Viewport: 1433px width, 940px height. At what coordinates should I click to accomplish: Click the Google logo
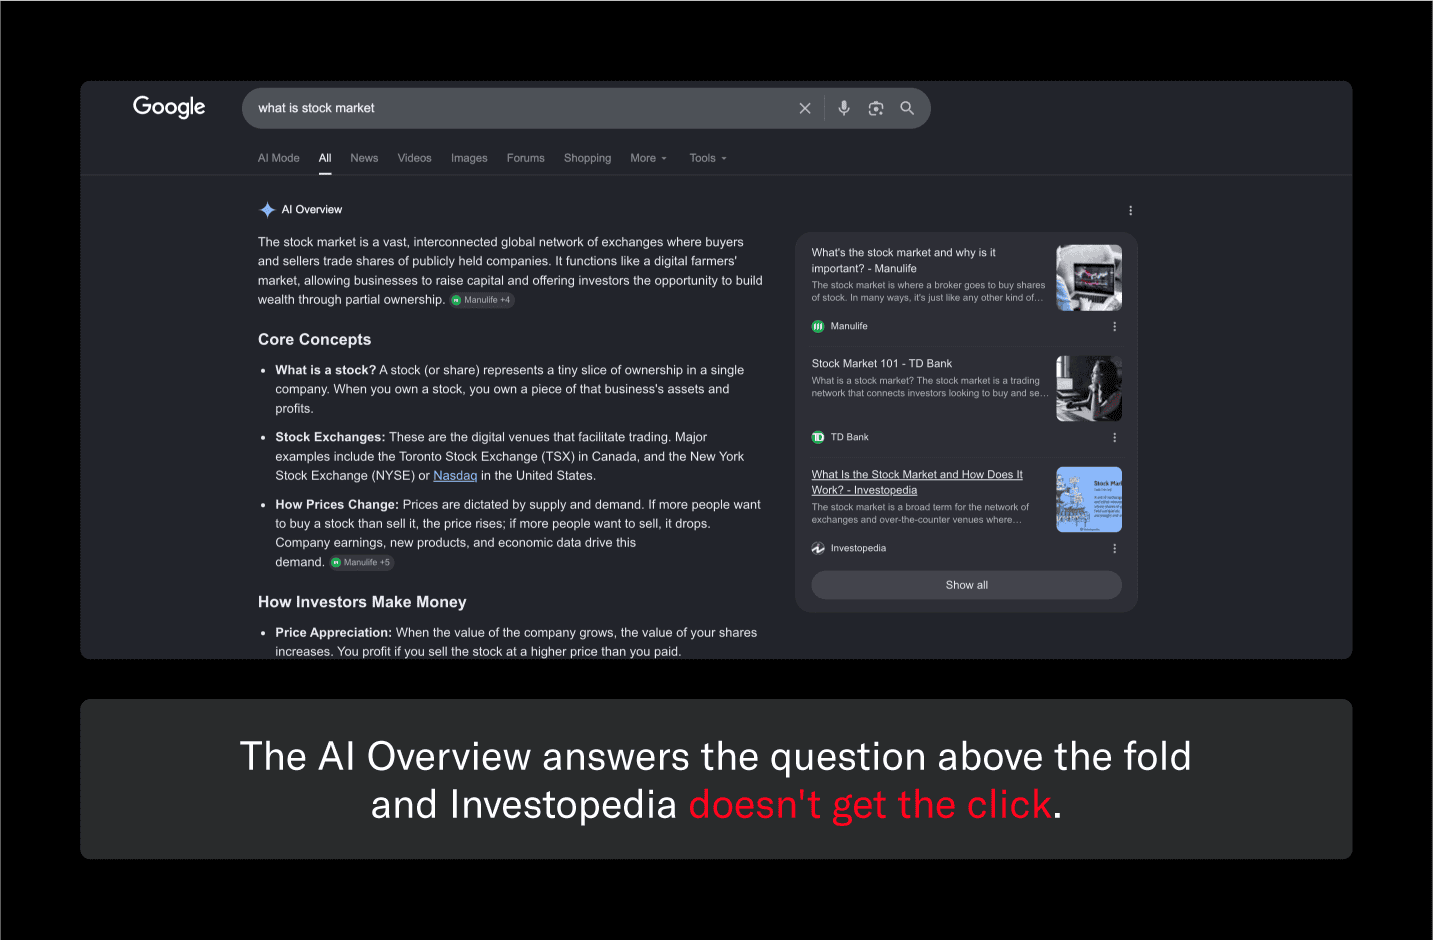(169, 107)
